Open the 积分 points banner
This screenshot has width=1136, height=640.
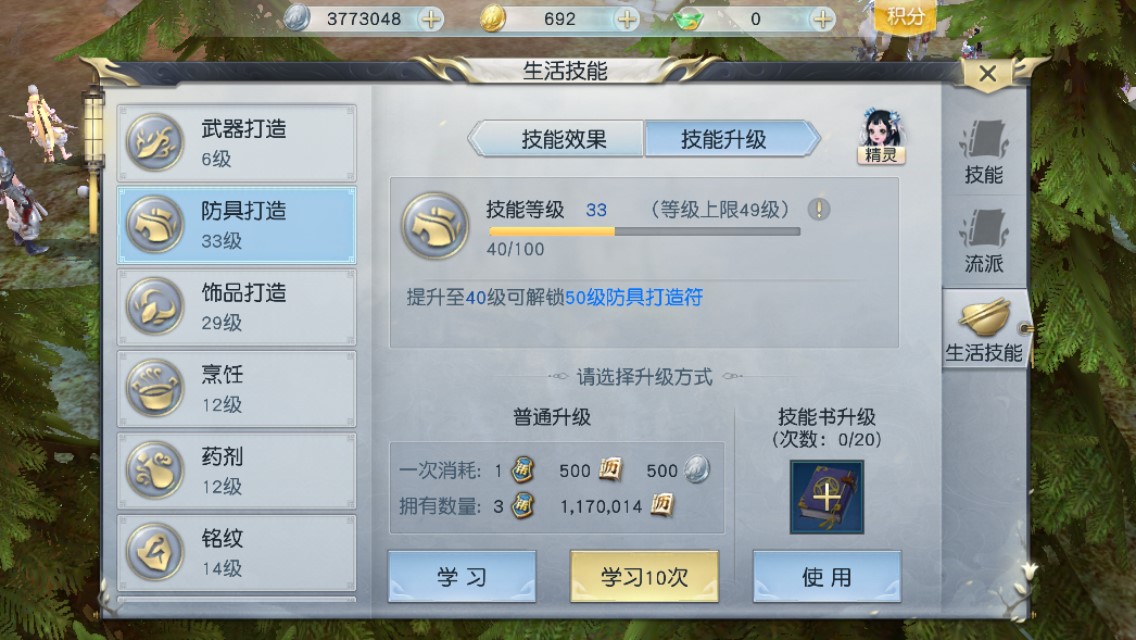(905, 16)
